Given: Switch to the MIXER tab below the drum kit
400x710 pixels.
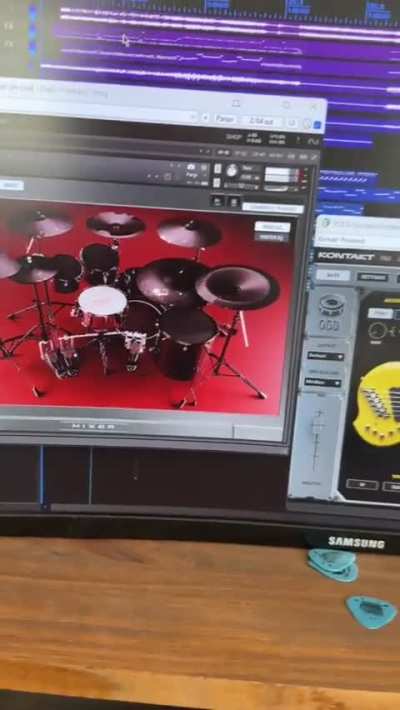Looking at the screenshot, I should coord(94,426).
